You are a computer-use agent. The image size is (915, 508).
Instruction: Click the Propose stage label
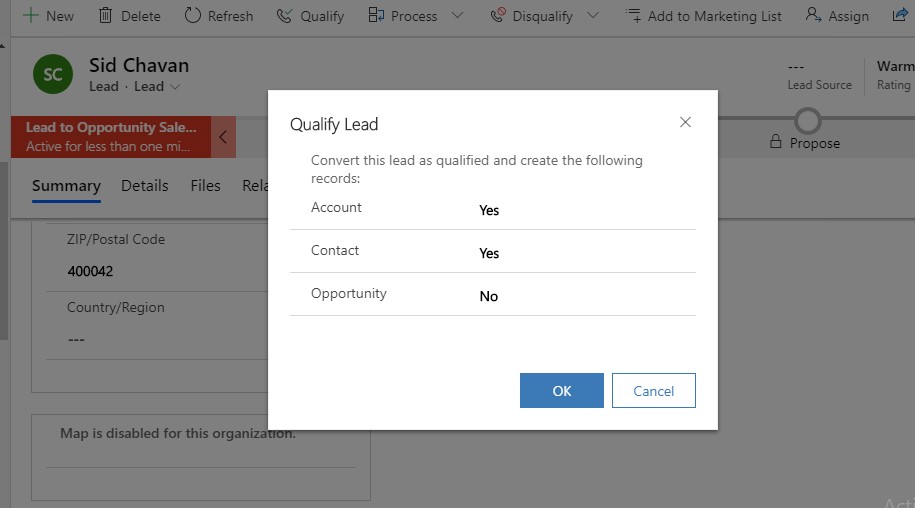pos(815,143)
